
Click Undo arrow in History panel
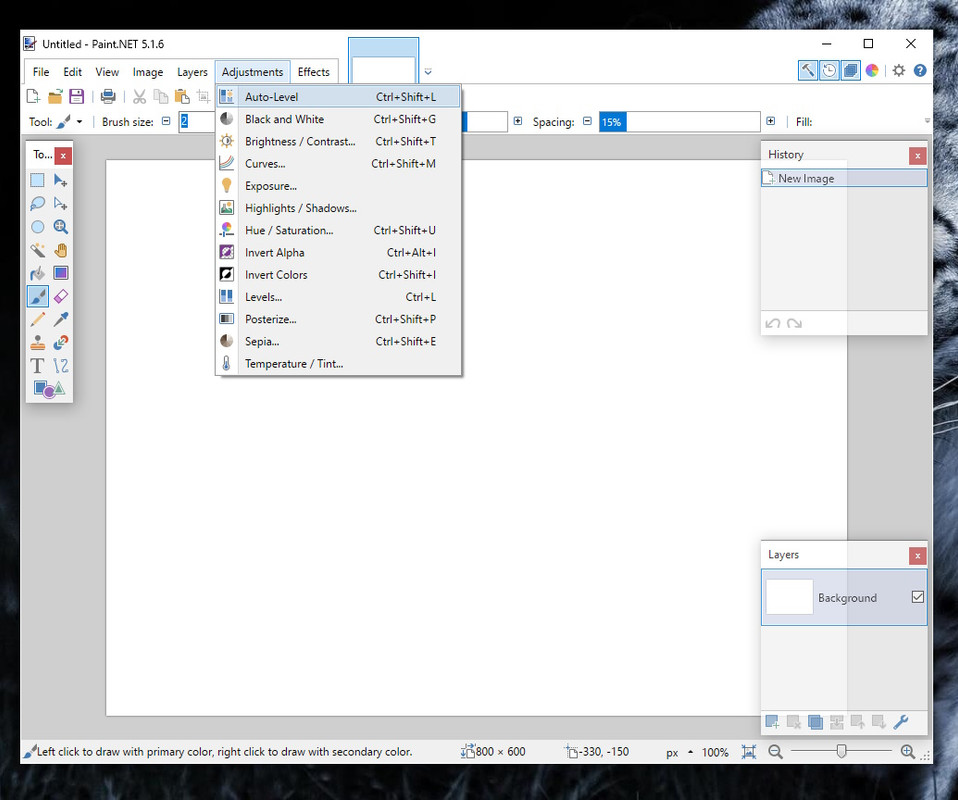(773, 323)
